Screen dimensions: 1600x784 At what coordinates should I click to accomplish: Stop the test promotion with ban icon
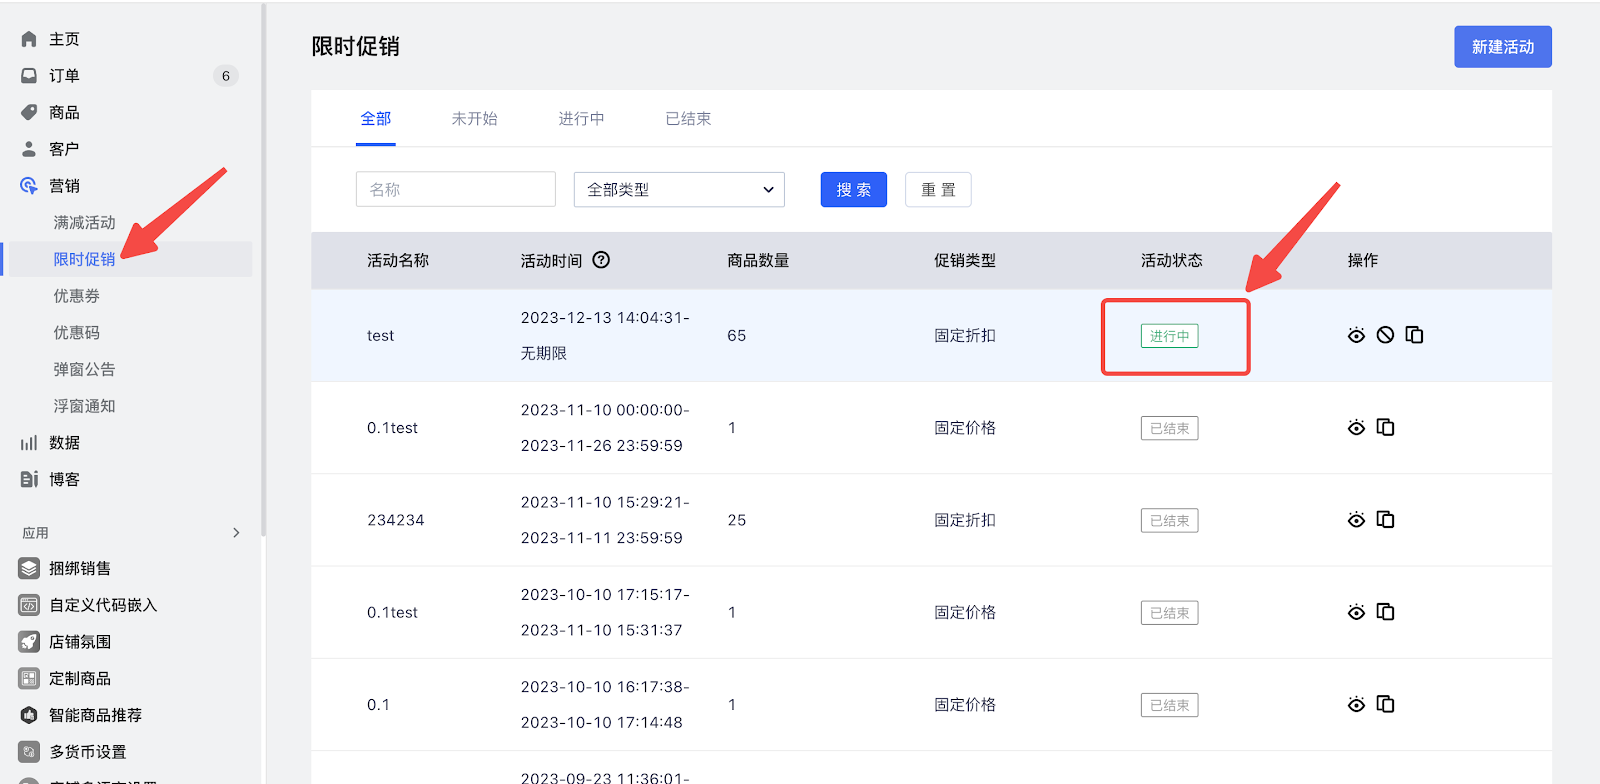[1385, 335]
